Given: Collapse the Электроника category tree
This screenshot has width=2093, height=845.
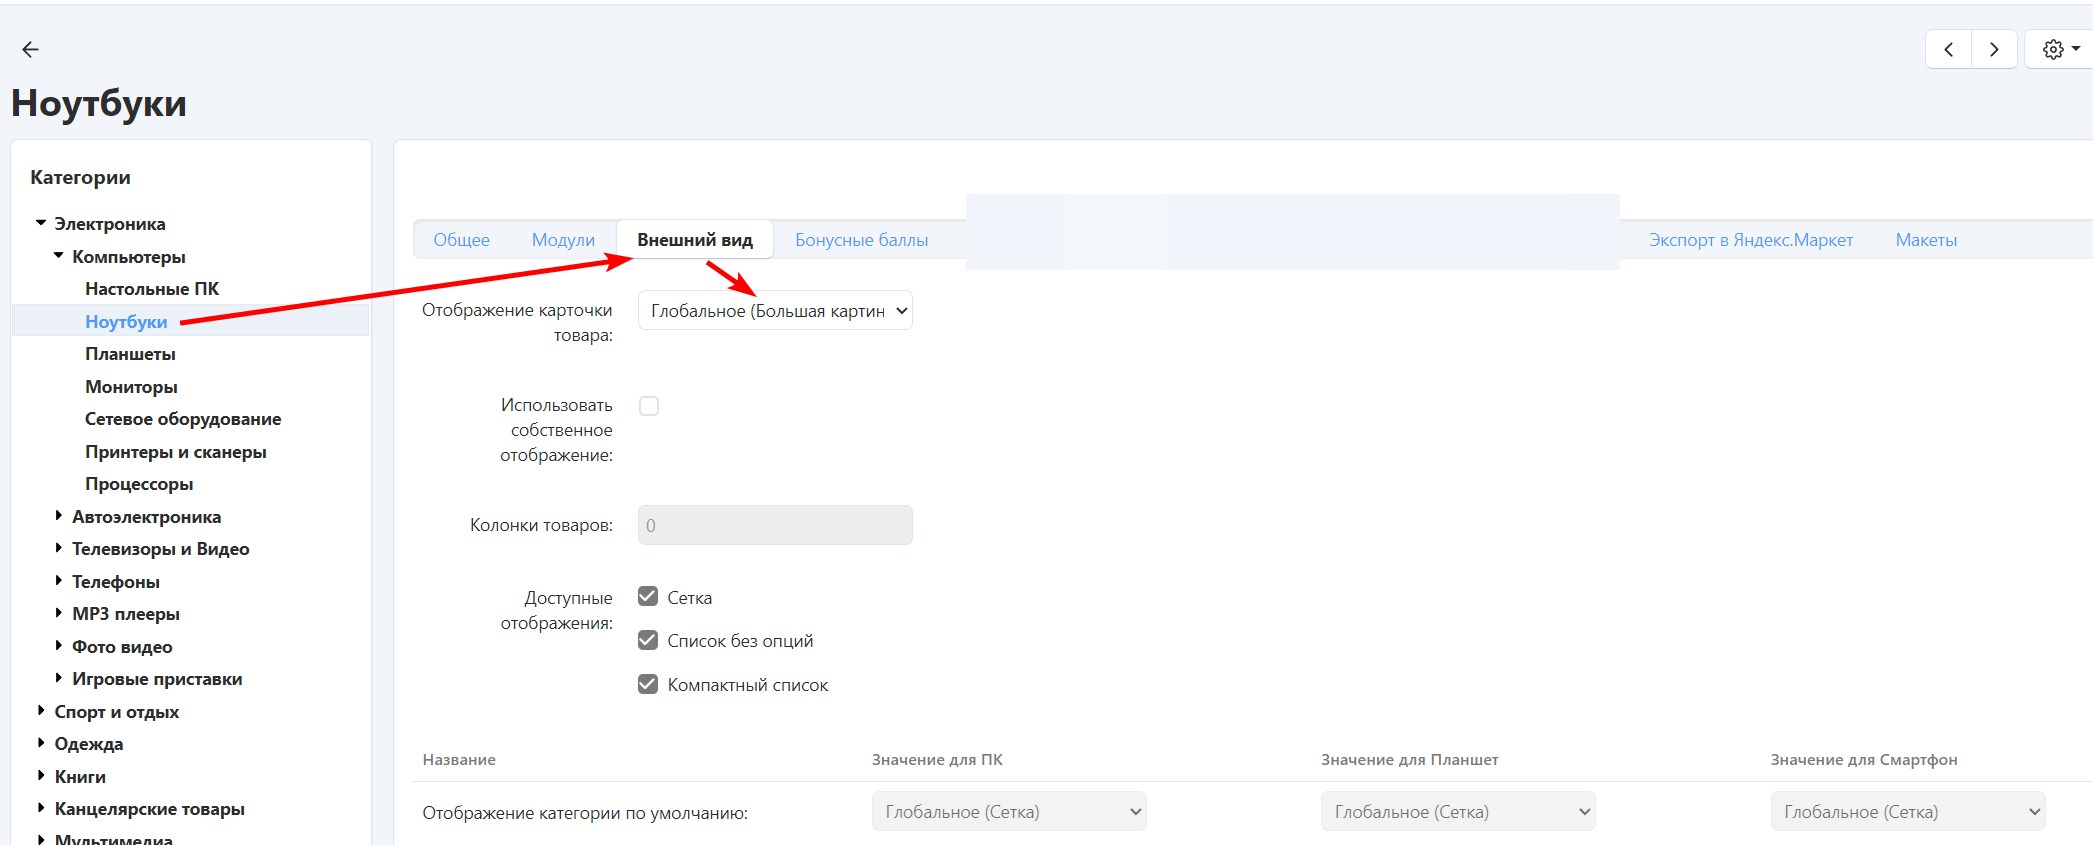Looking at the screenshot, I should coord(41,223).
